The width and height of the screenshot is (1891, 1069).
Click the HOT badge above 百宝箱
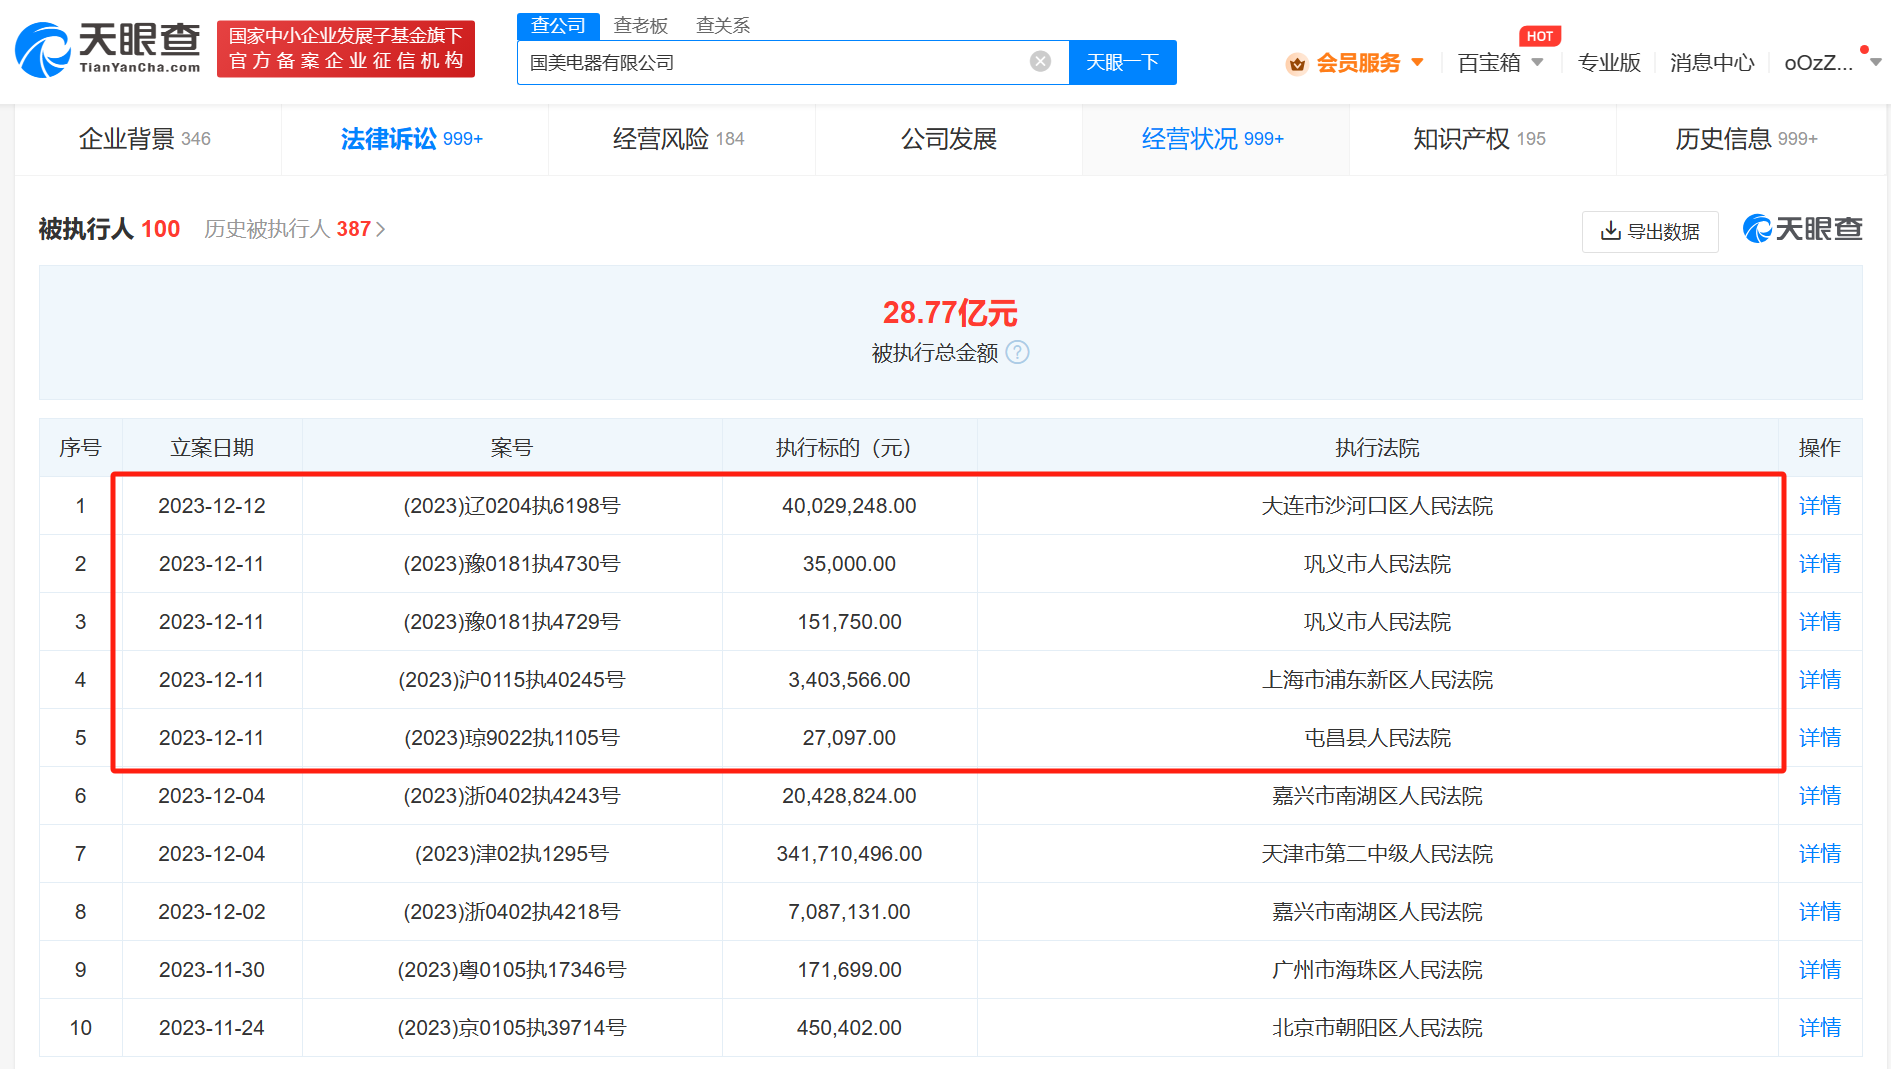click(1539, 36)
